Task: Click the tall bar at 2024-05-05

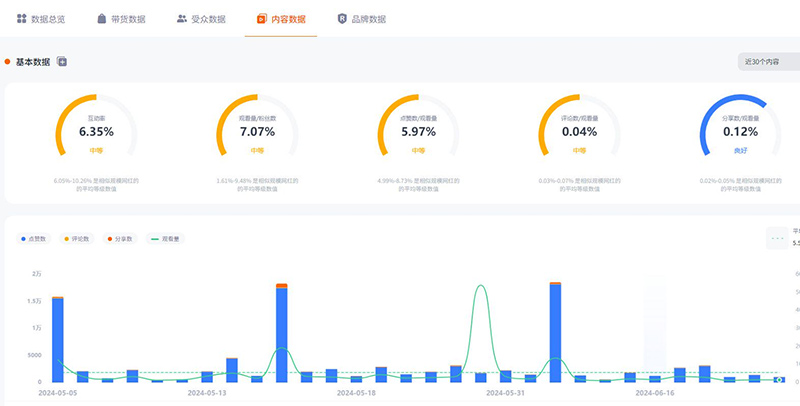Action: (x=58, y=339)
